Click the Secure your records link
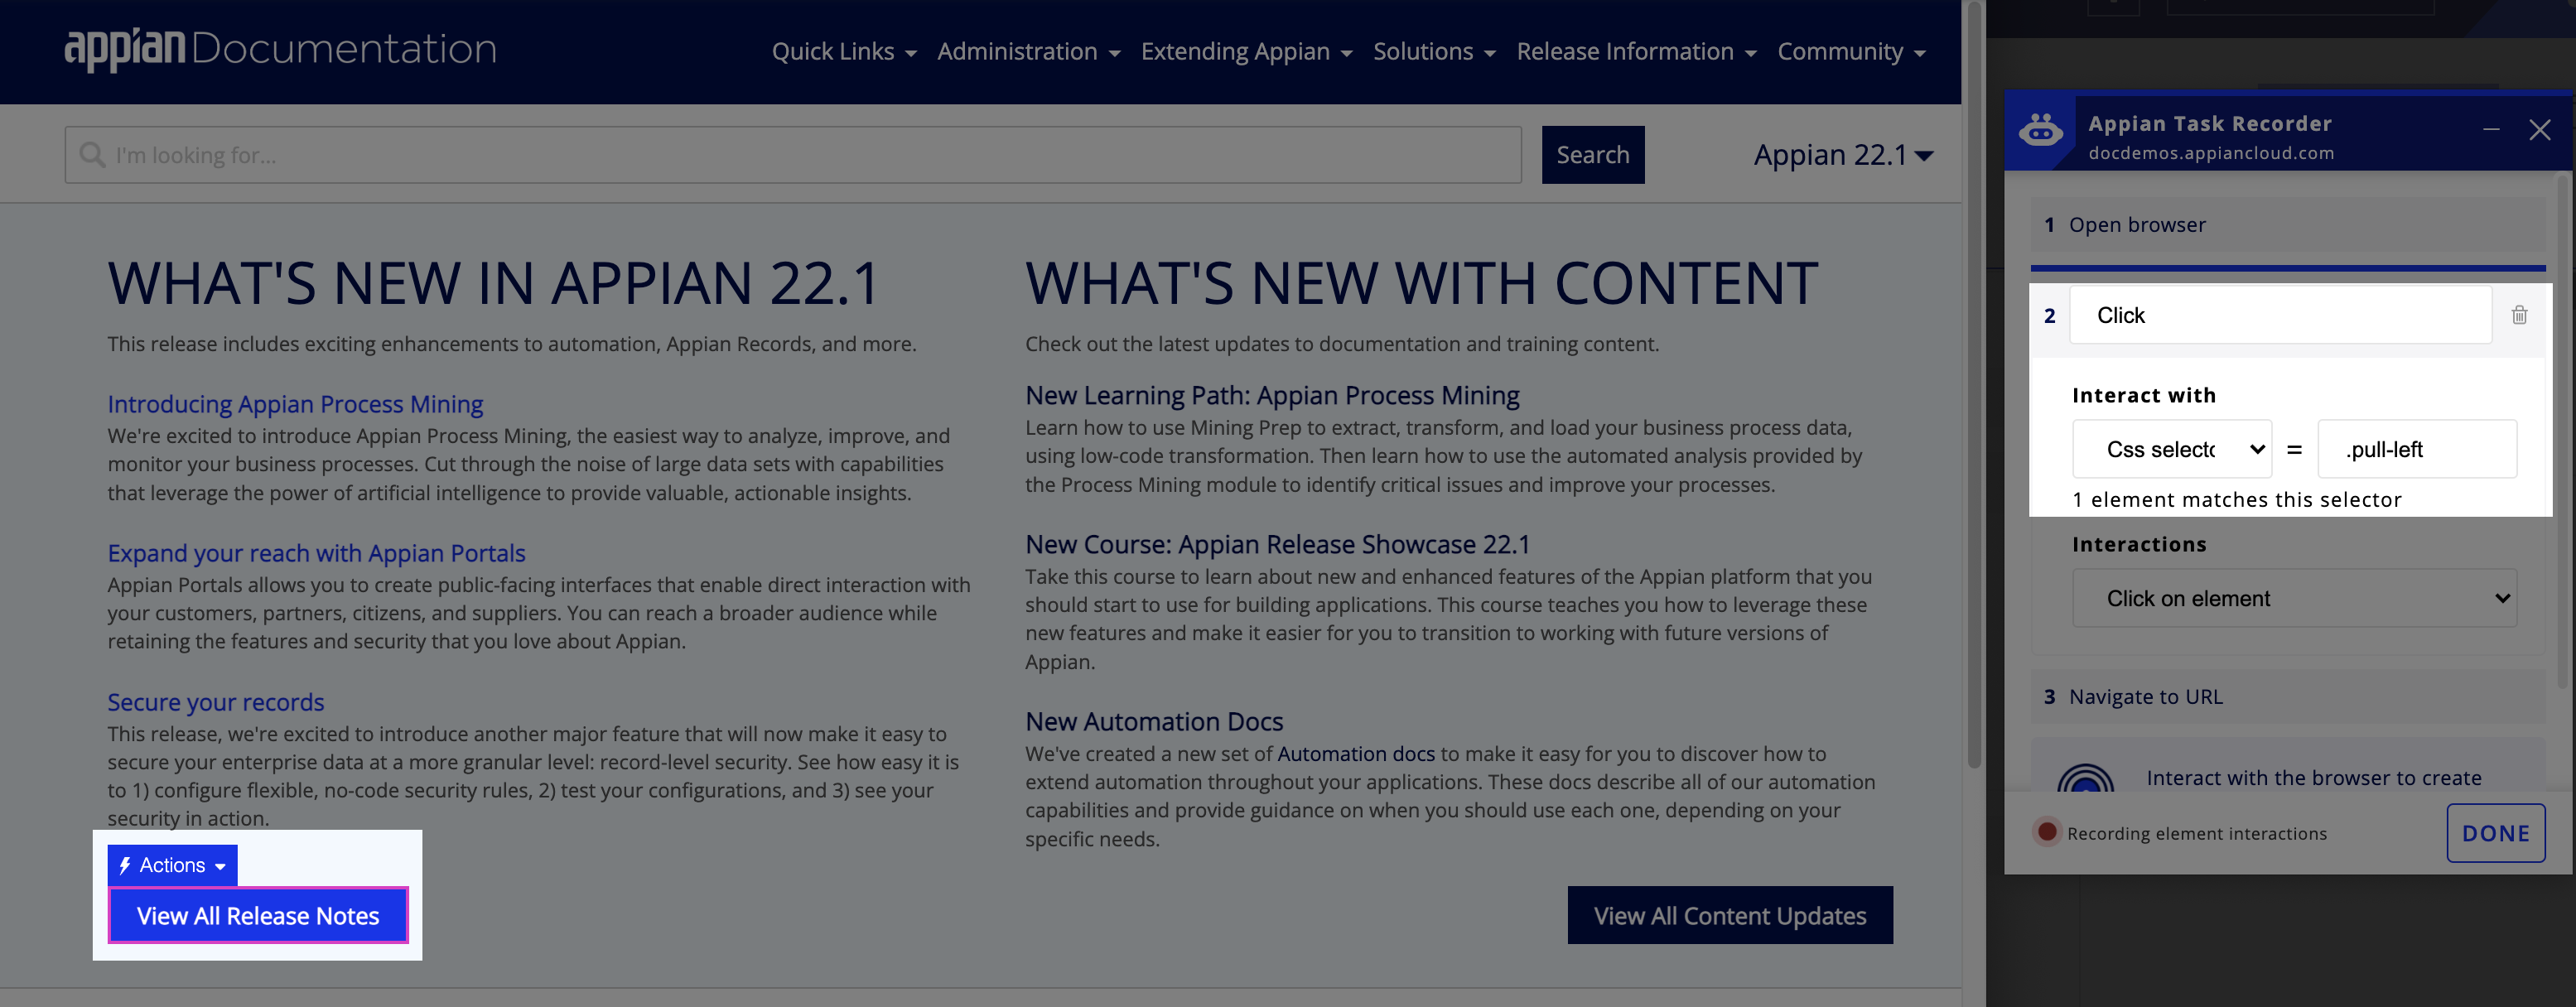 coord(215,700)
